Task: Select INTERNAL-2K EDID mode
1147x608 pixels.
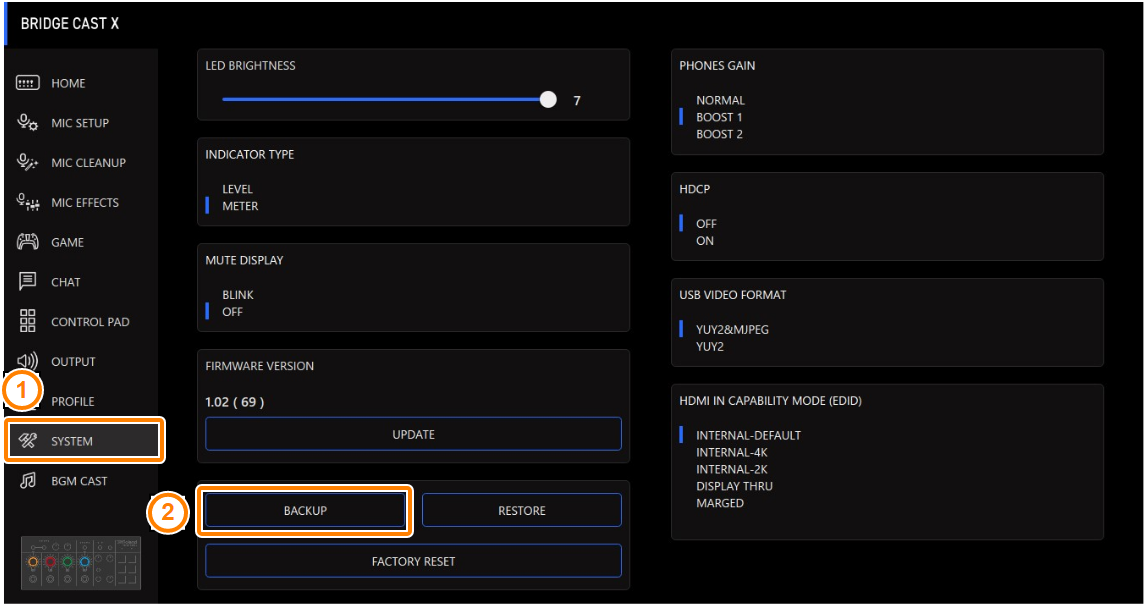Action: pyautogui.click(x=732, y=469)
